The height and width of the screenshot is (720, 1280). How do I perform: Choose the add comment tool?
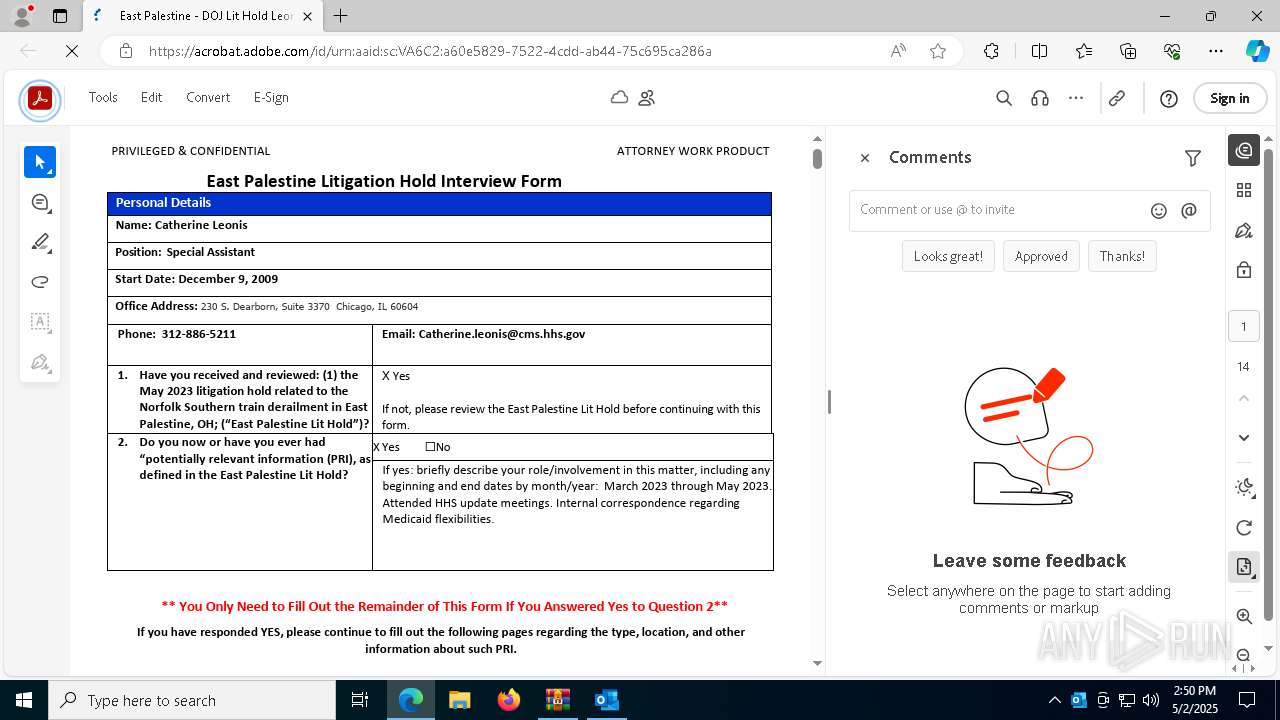(x=40, y=202)
